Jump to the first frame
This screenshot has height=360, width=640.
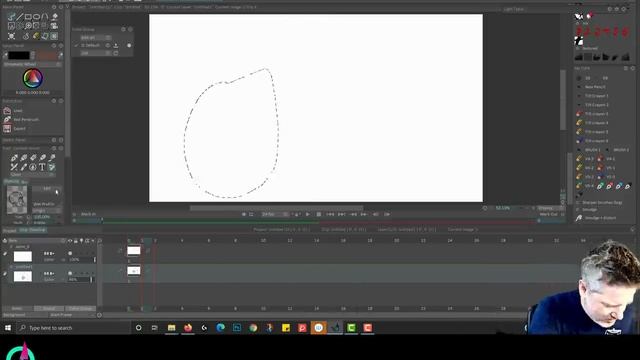coord(330,214)
